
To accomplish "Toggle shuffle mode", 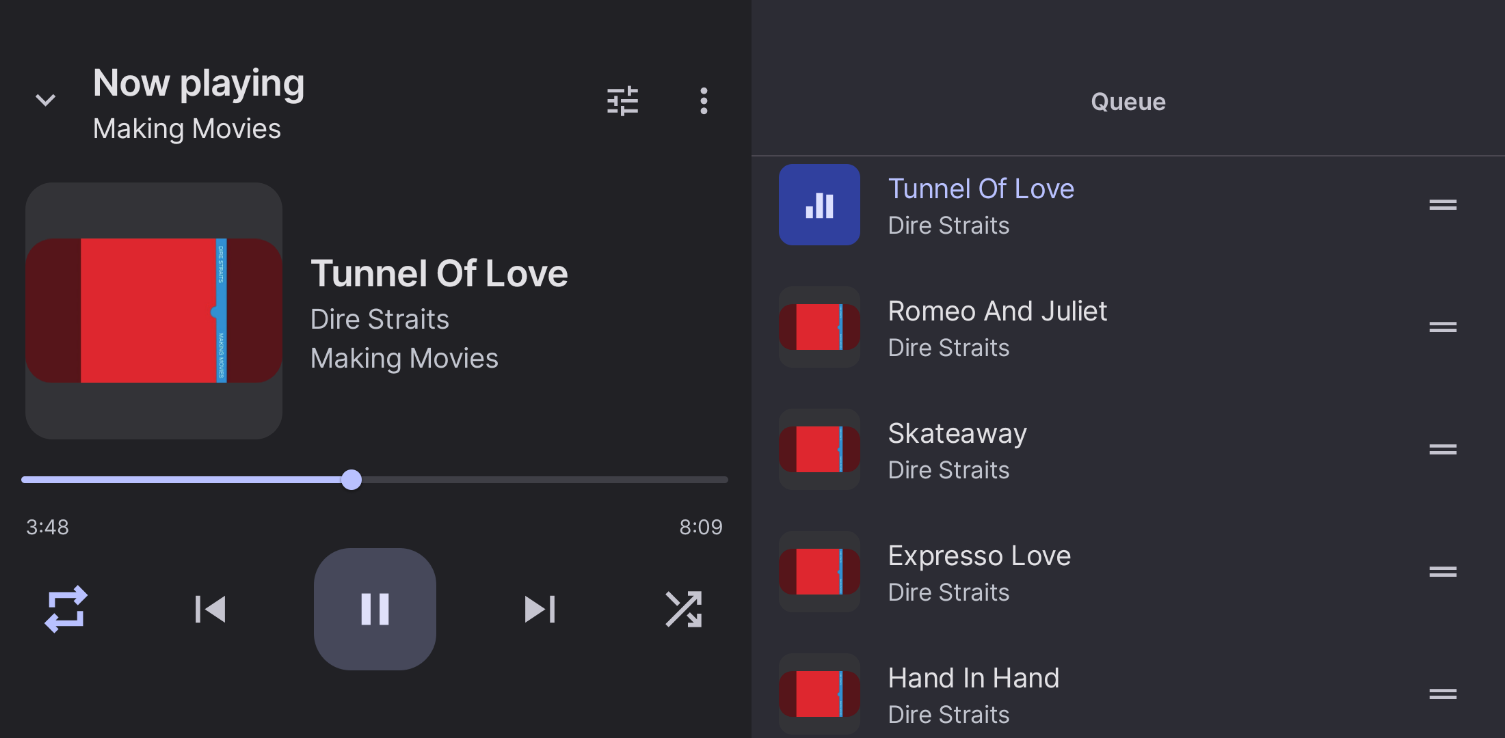I will click(684, 609).
